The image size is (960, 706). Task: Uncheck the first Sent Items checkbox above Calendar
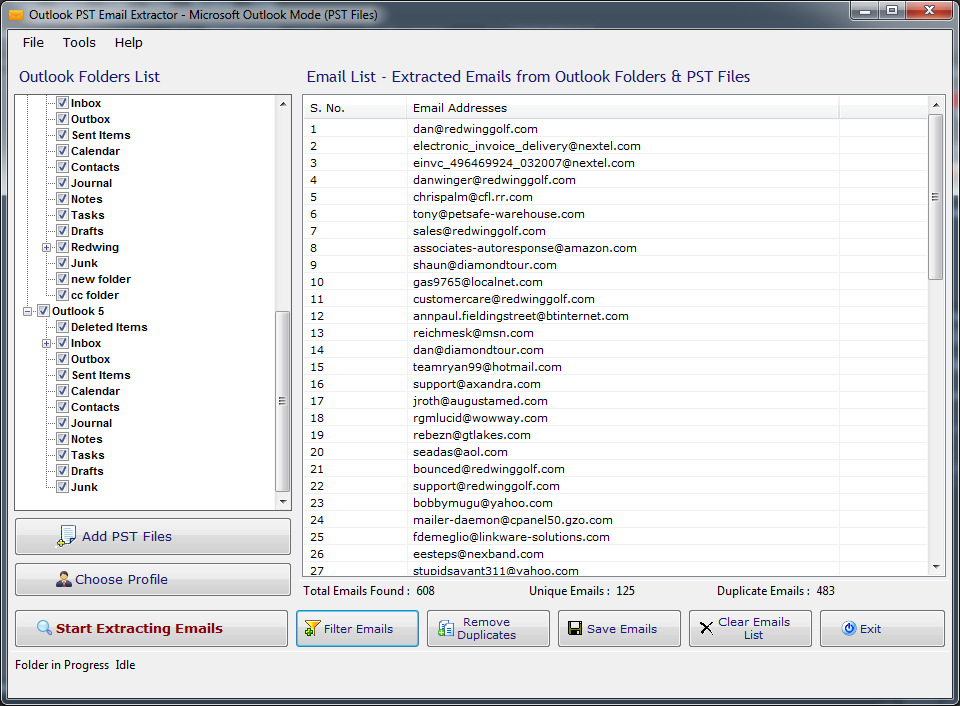[x=62, y=135]
